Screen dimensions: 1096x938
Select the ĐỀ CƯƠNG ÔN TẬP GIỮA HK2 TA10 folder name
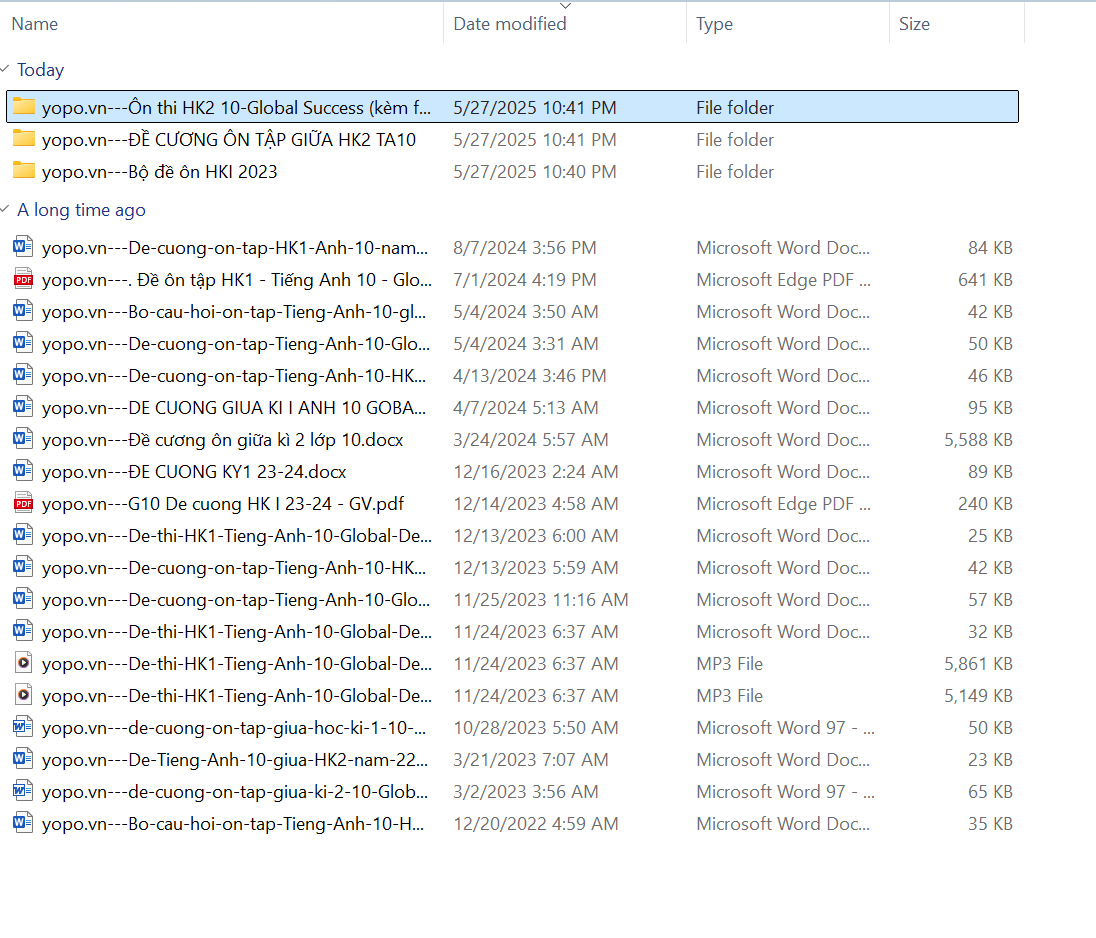click(228, 139)
